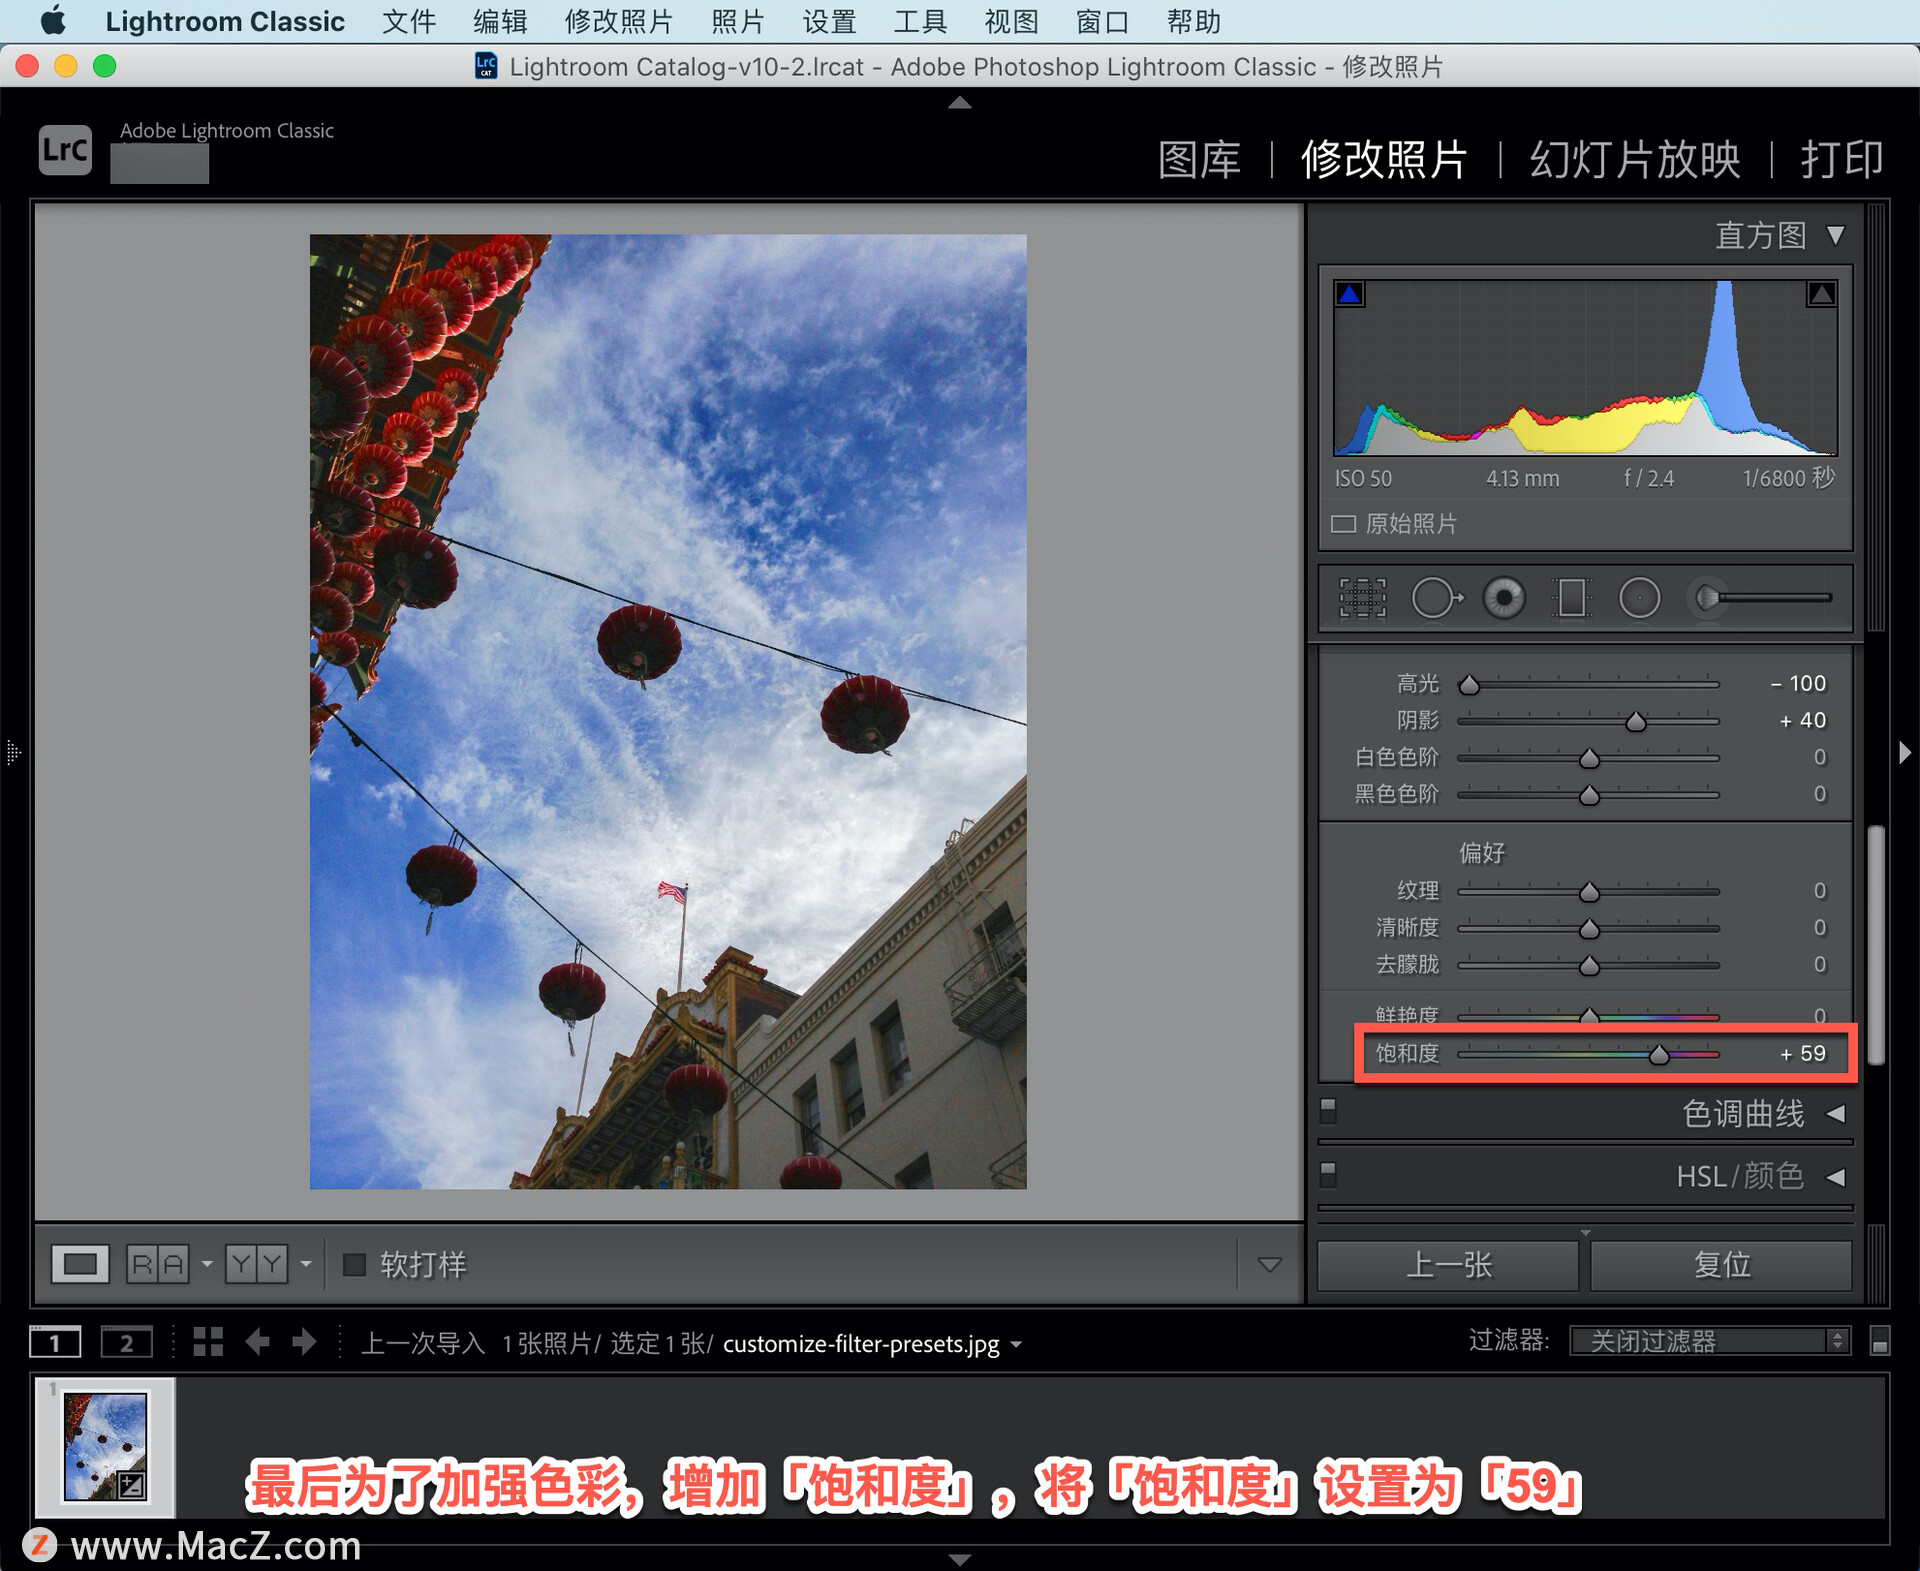Open the 修改照片 menu in menu bar
This screenshot has height=1571, width=1920.
(x=618, y=21)
